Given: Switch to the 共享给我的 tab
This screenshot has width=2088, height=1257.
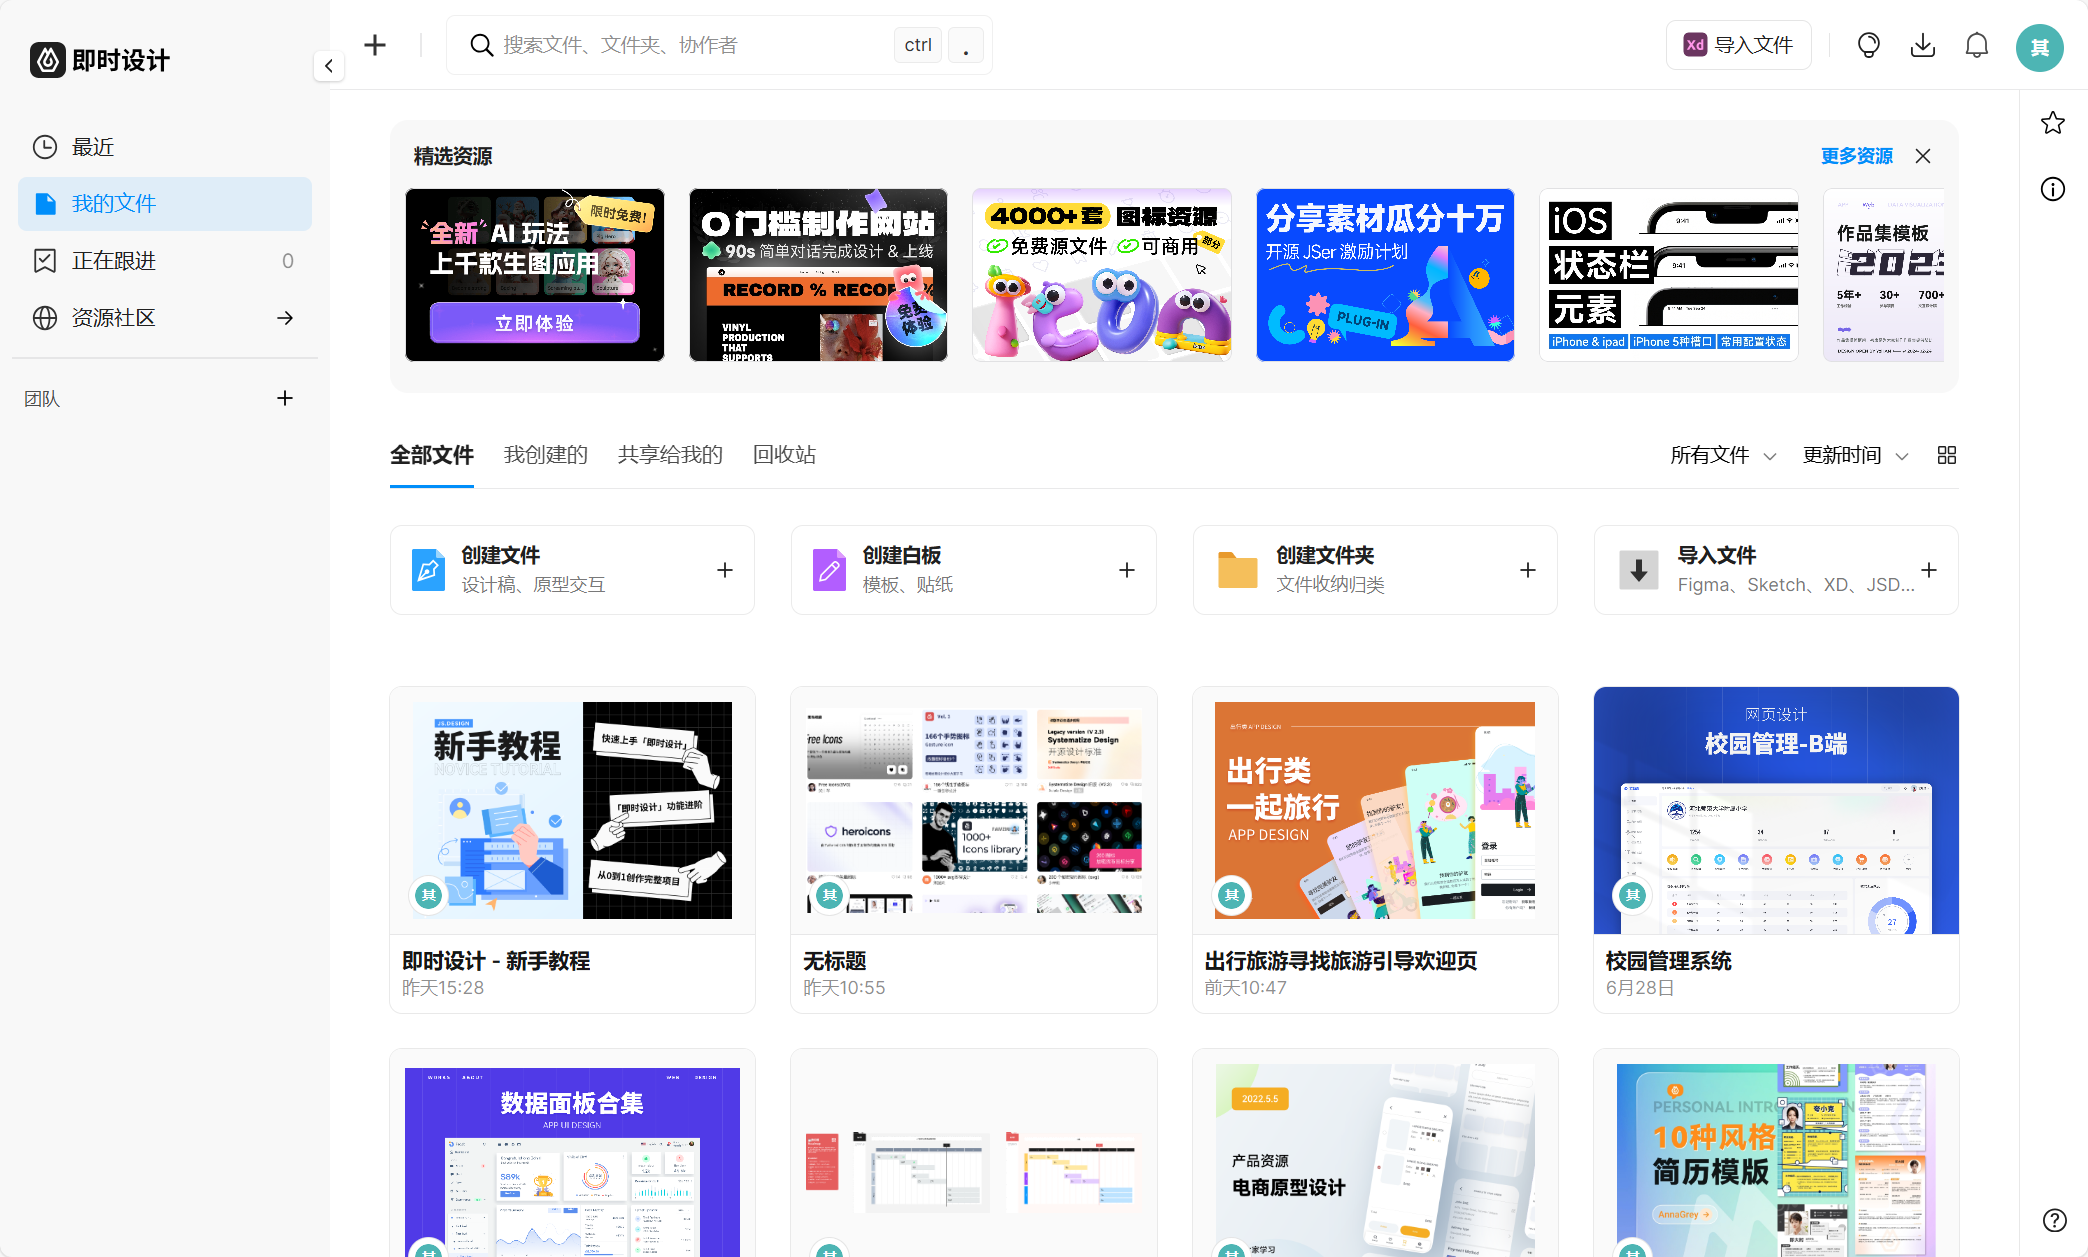Looking at the screenshot, I should [669, 455].
